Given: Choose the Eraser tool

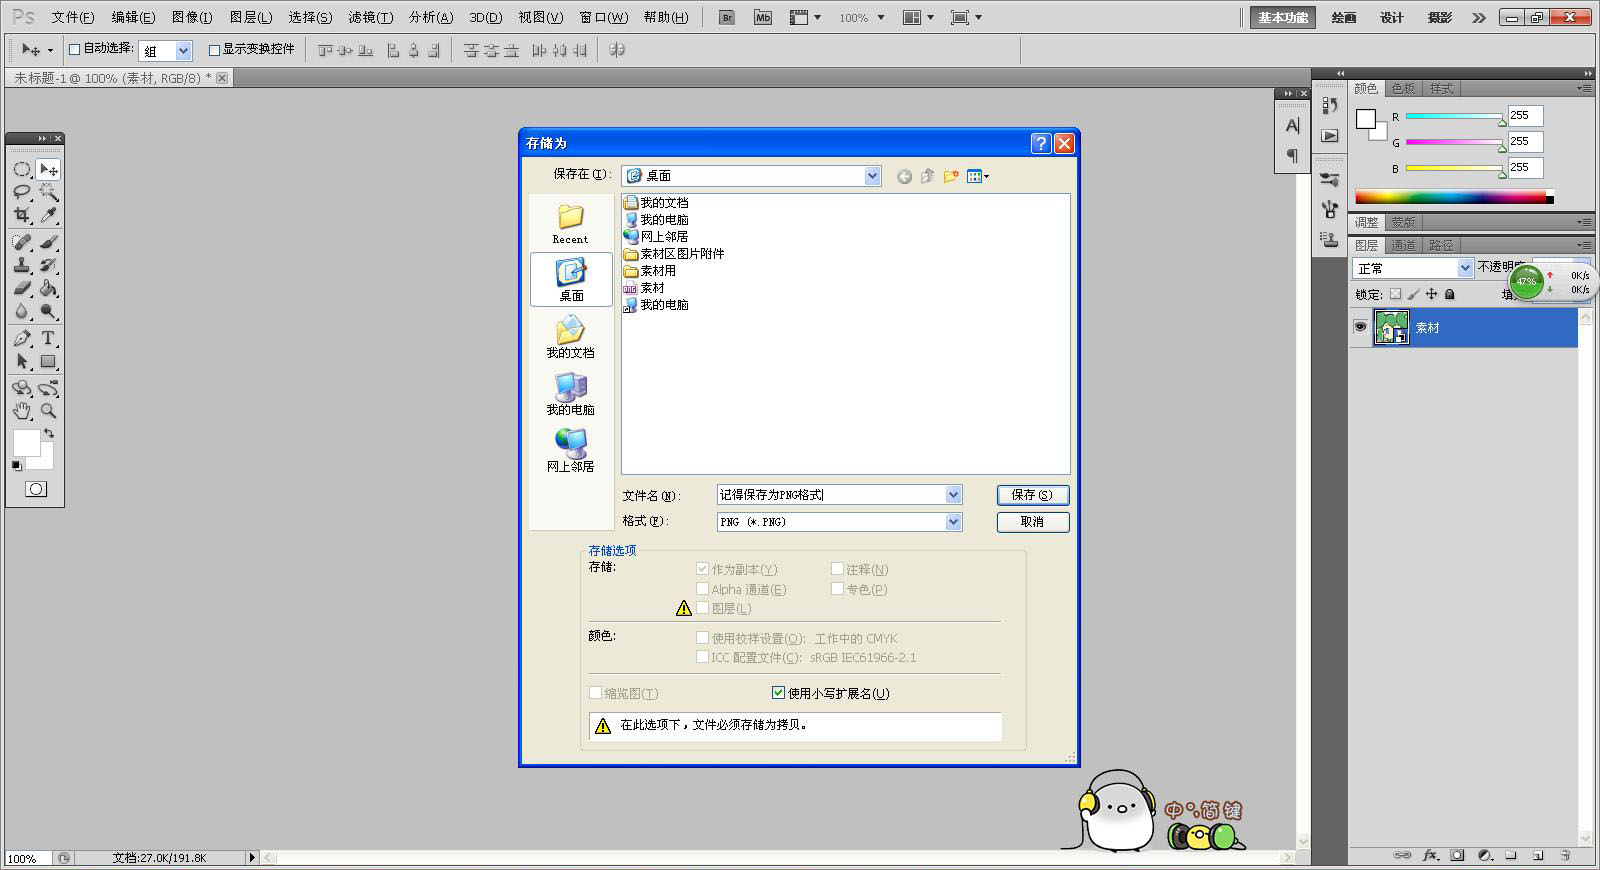Looking at the screenshot, I should click(22, 288).
